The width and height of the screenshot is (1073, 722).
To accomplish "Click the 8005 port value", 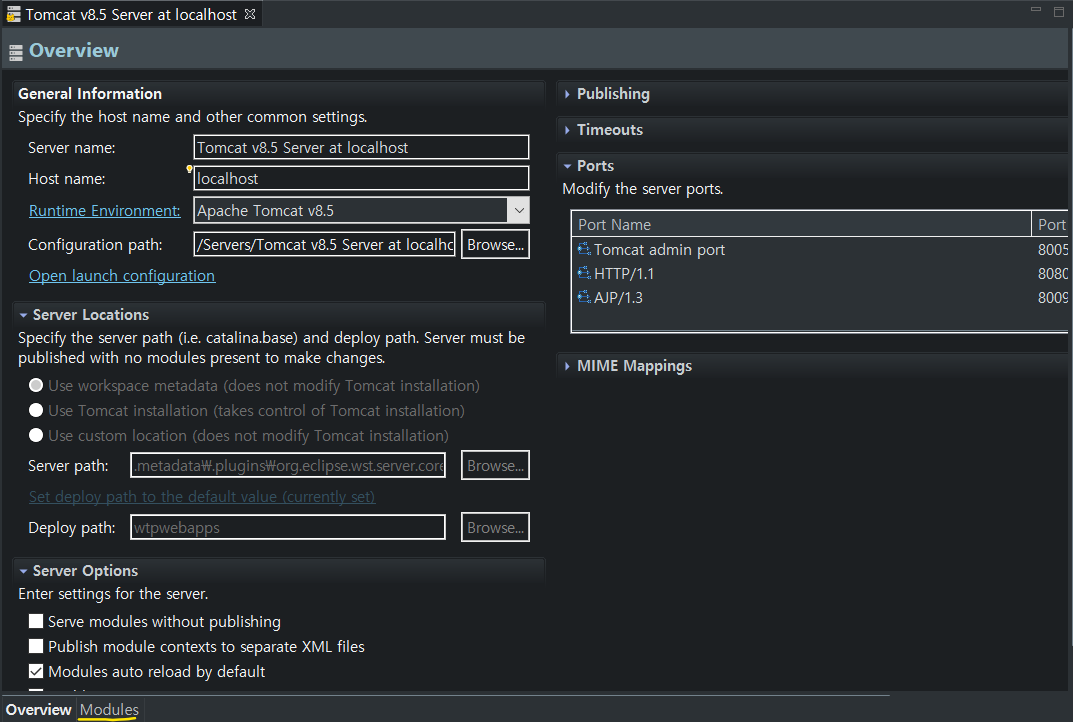I will coord(1052,250).
